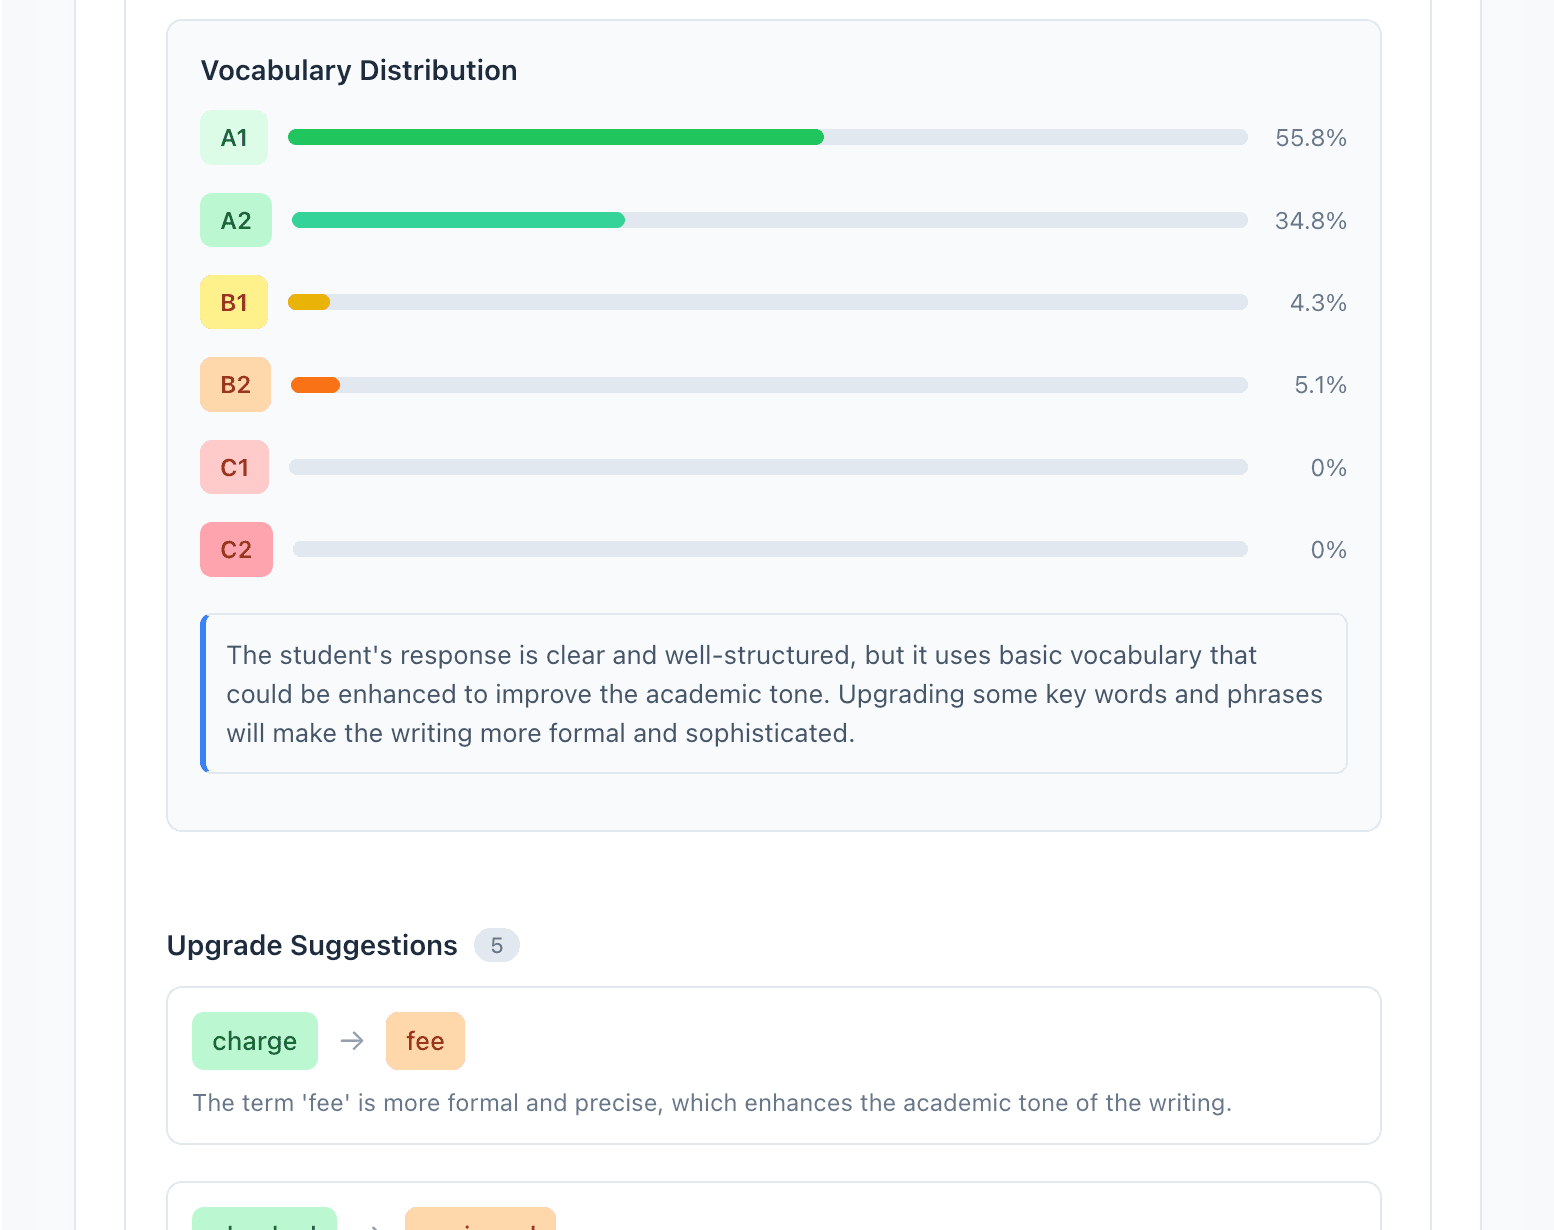The image size is (1554, 1230).
Task: Click the orange B2 progress bar
Action: [314, 384]
